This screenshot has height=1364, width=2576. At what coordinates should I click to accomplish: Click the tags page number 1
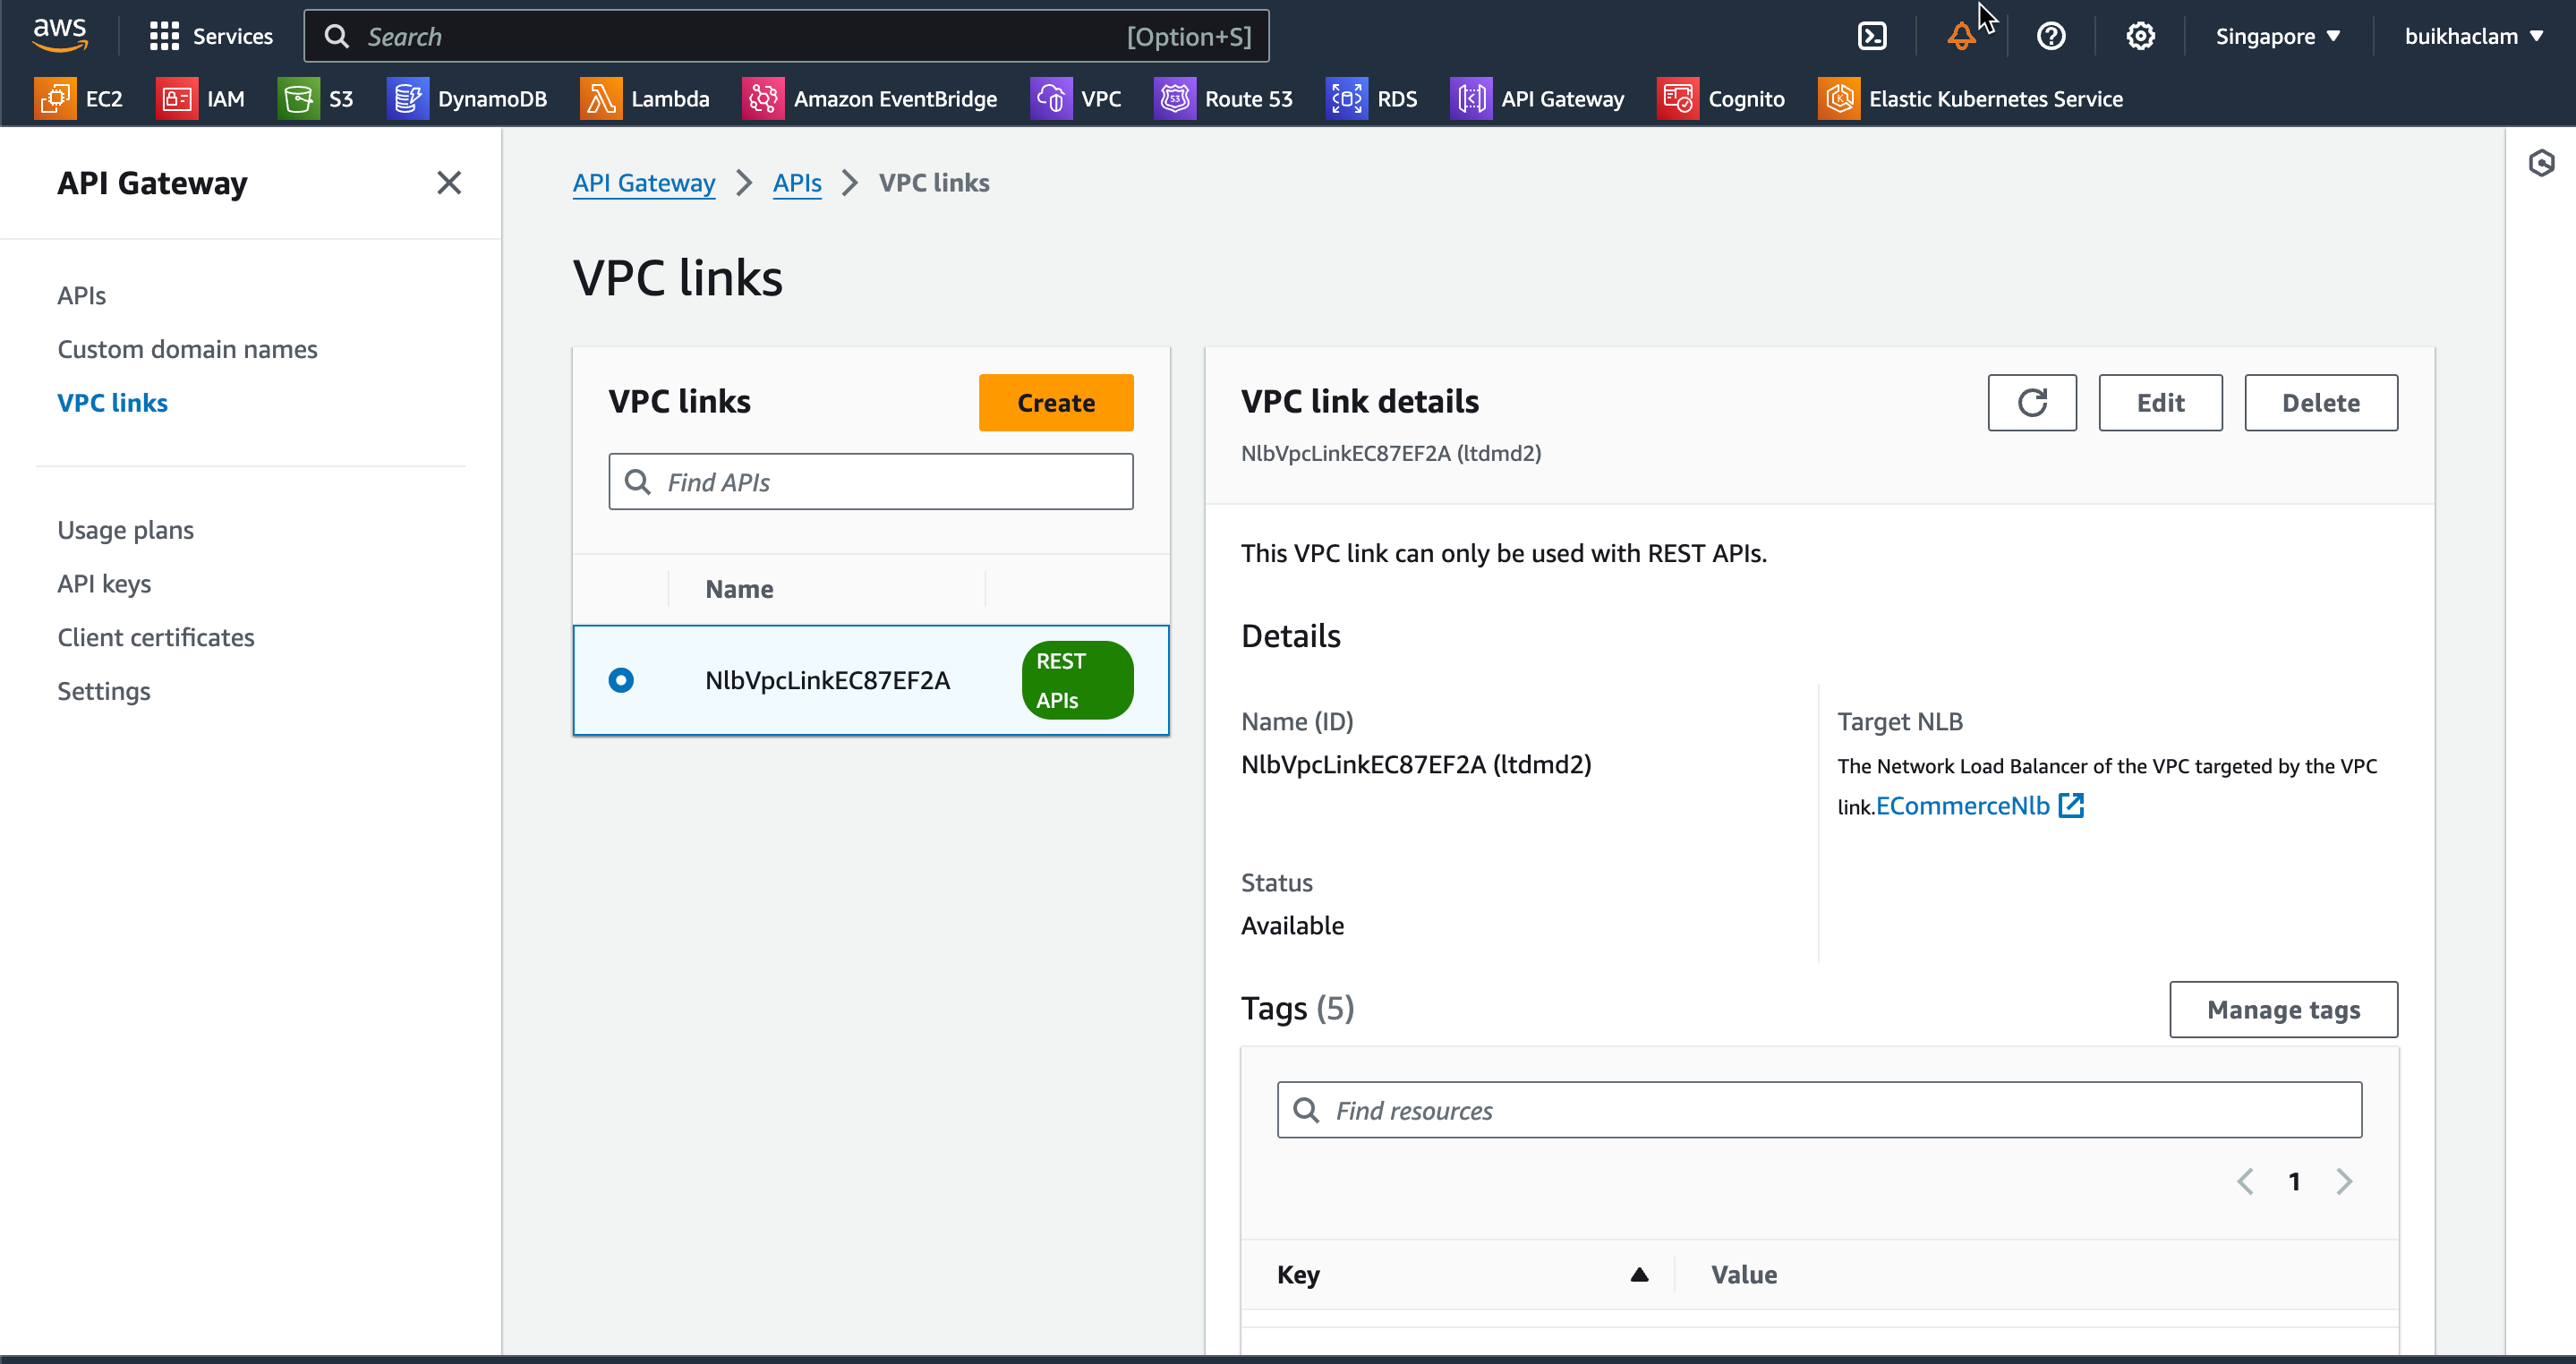coord(2294,1181)
